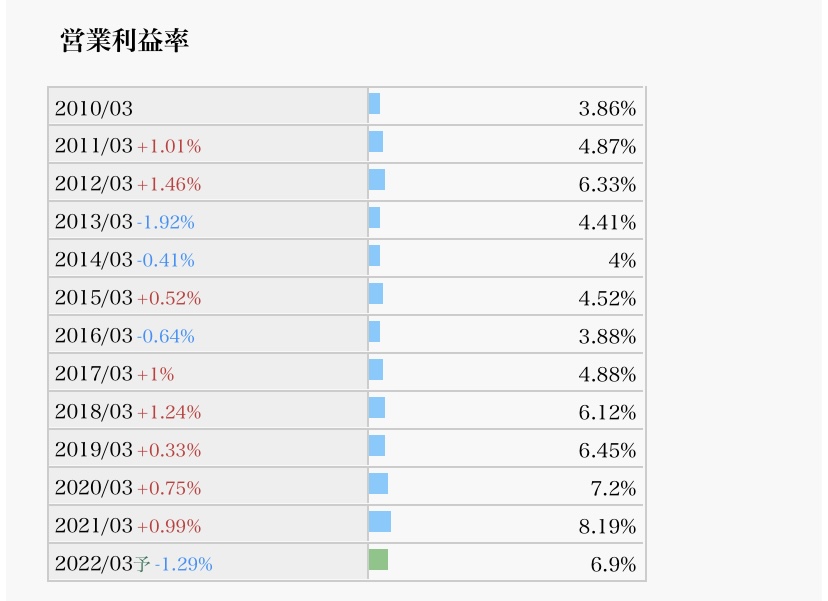Click the 4% value for 2014/03
The height and width of the screenshot is (601, 828).
point(622,260)
